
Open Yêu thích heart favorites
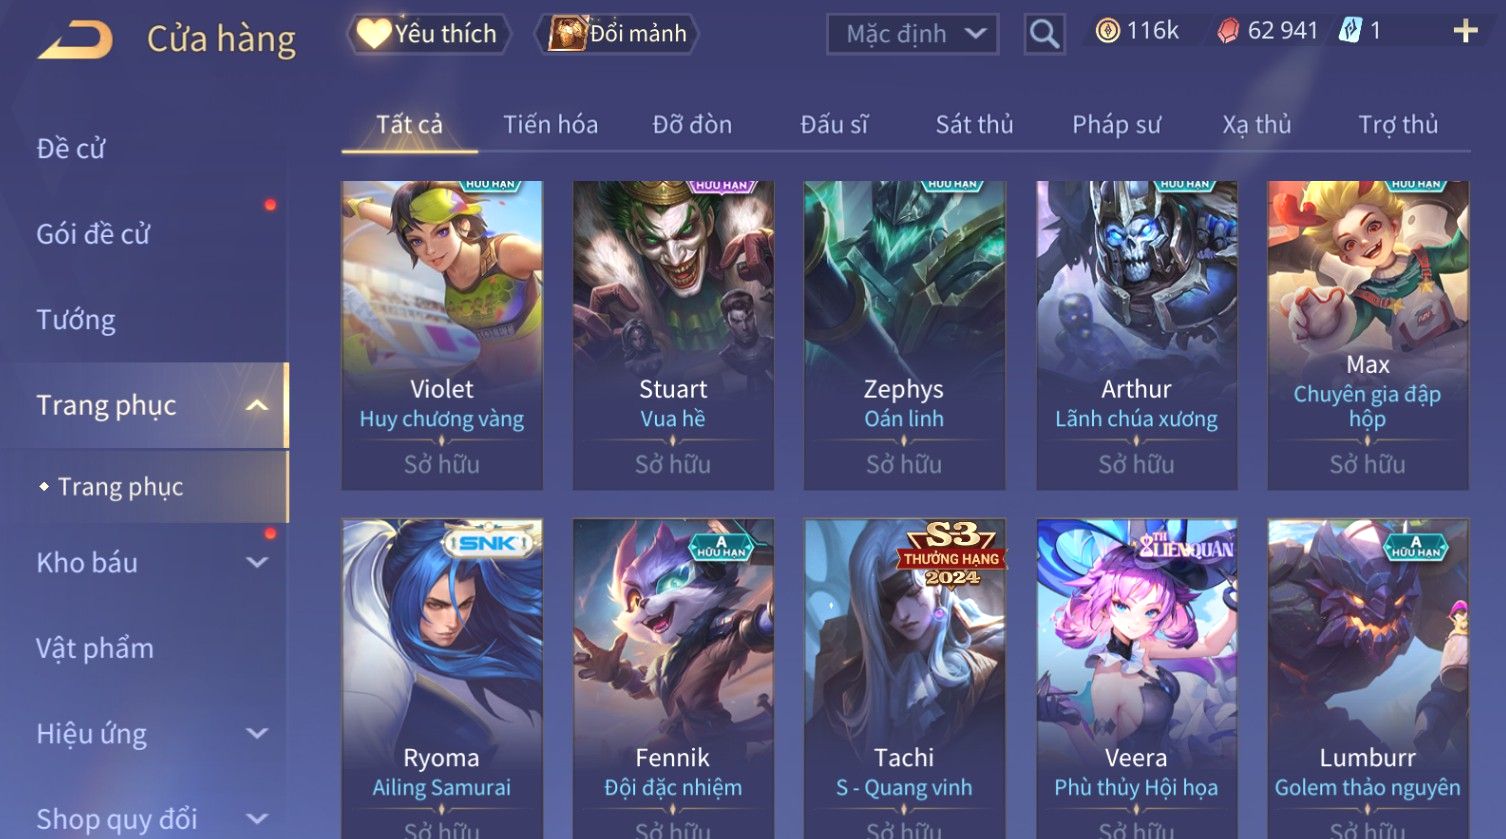pos(429,34)
